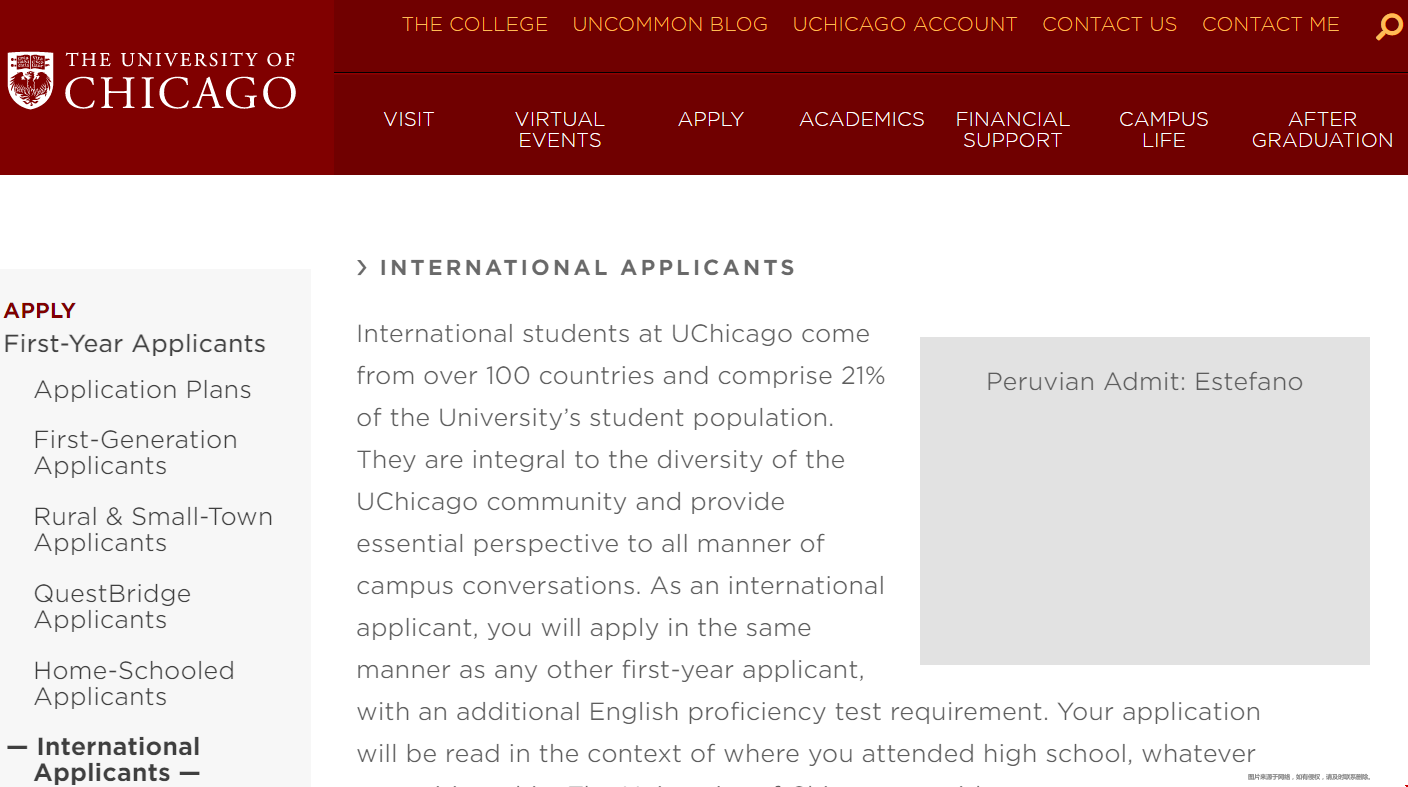Click the Contact Me link
The image size is (1408, 787).
coord(1271,25)
